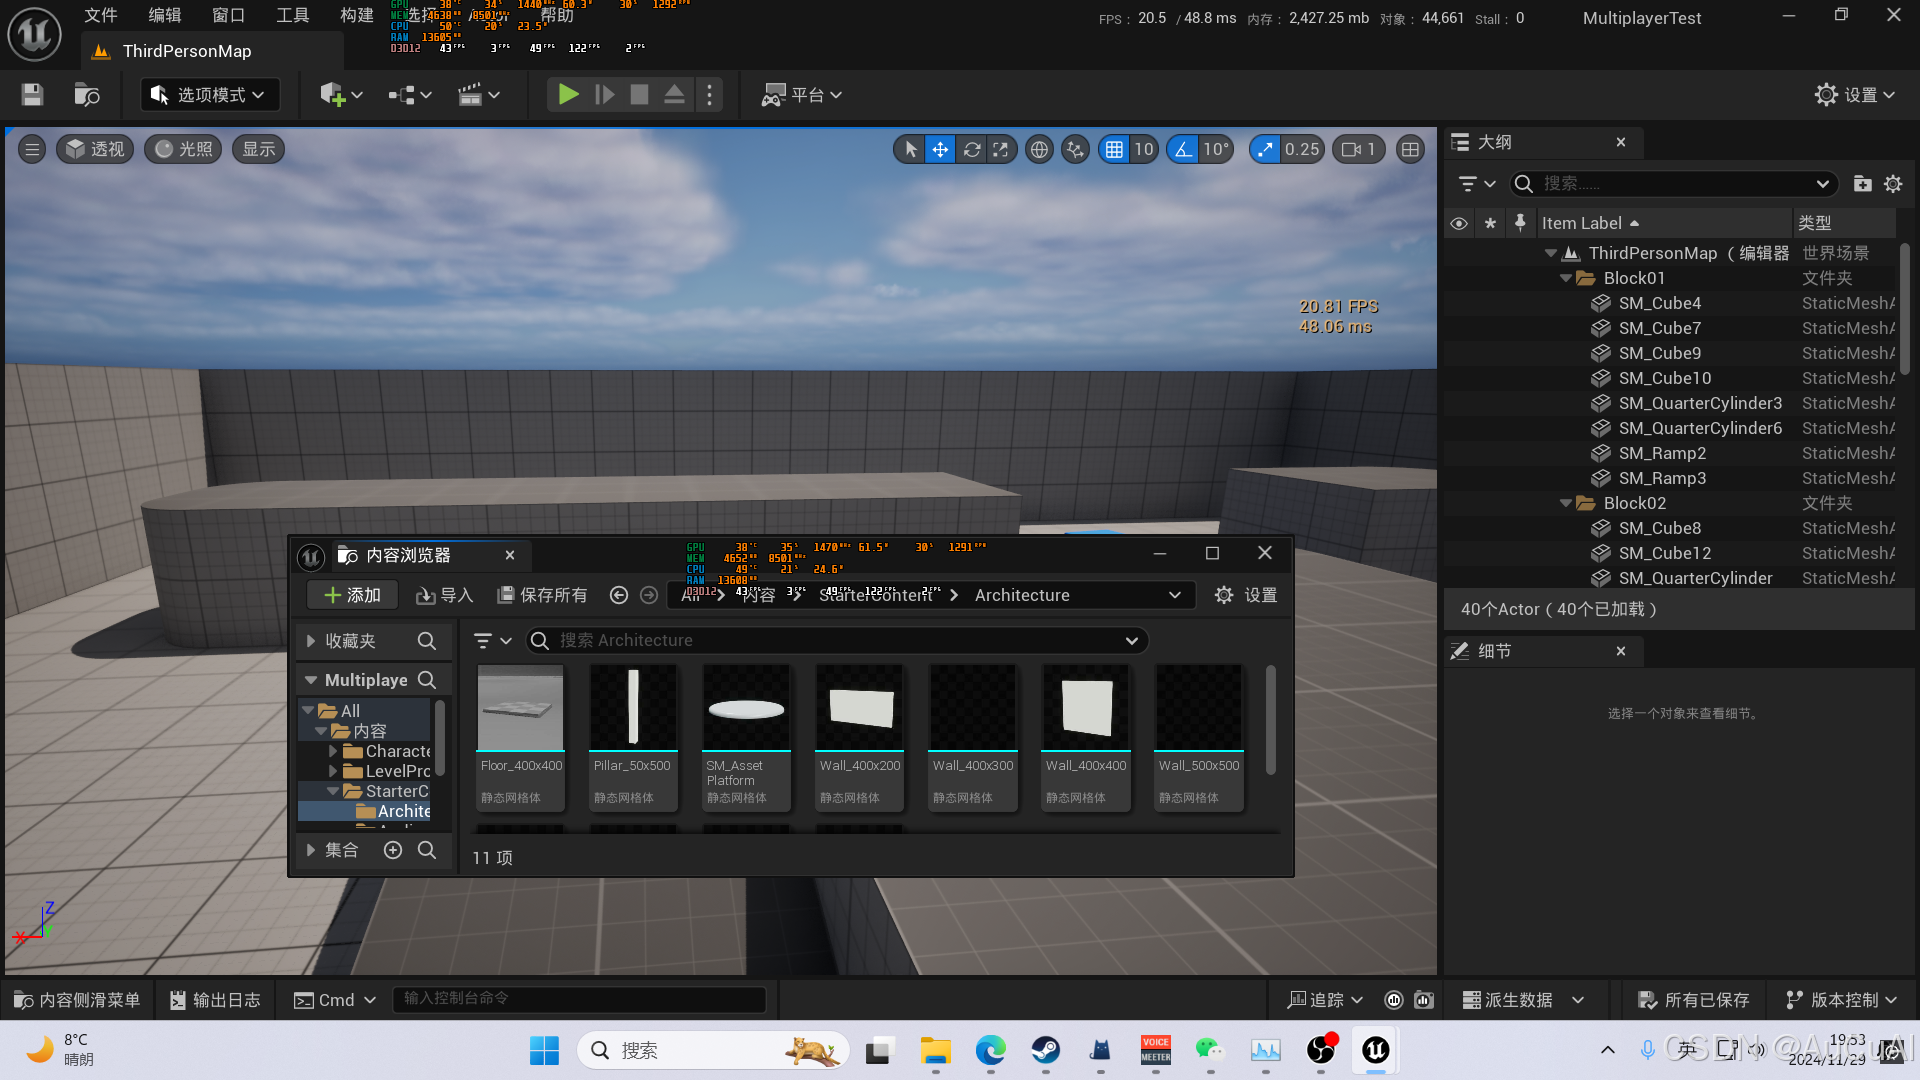
Task: Click the add content cube icon
Action: point(333,95)
